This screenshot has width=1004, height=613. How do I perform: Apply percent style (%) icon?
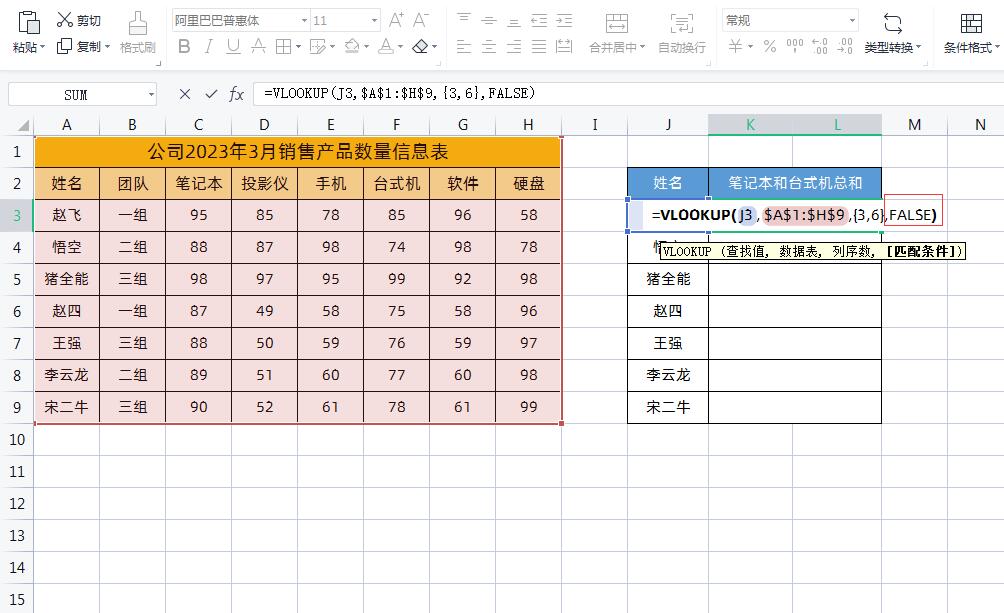click(770, 46)
